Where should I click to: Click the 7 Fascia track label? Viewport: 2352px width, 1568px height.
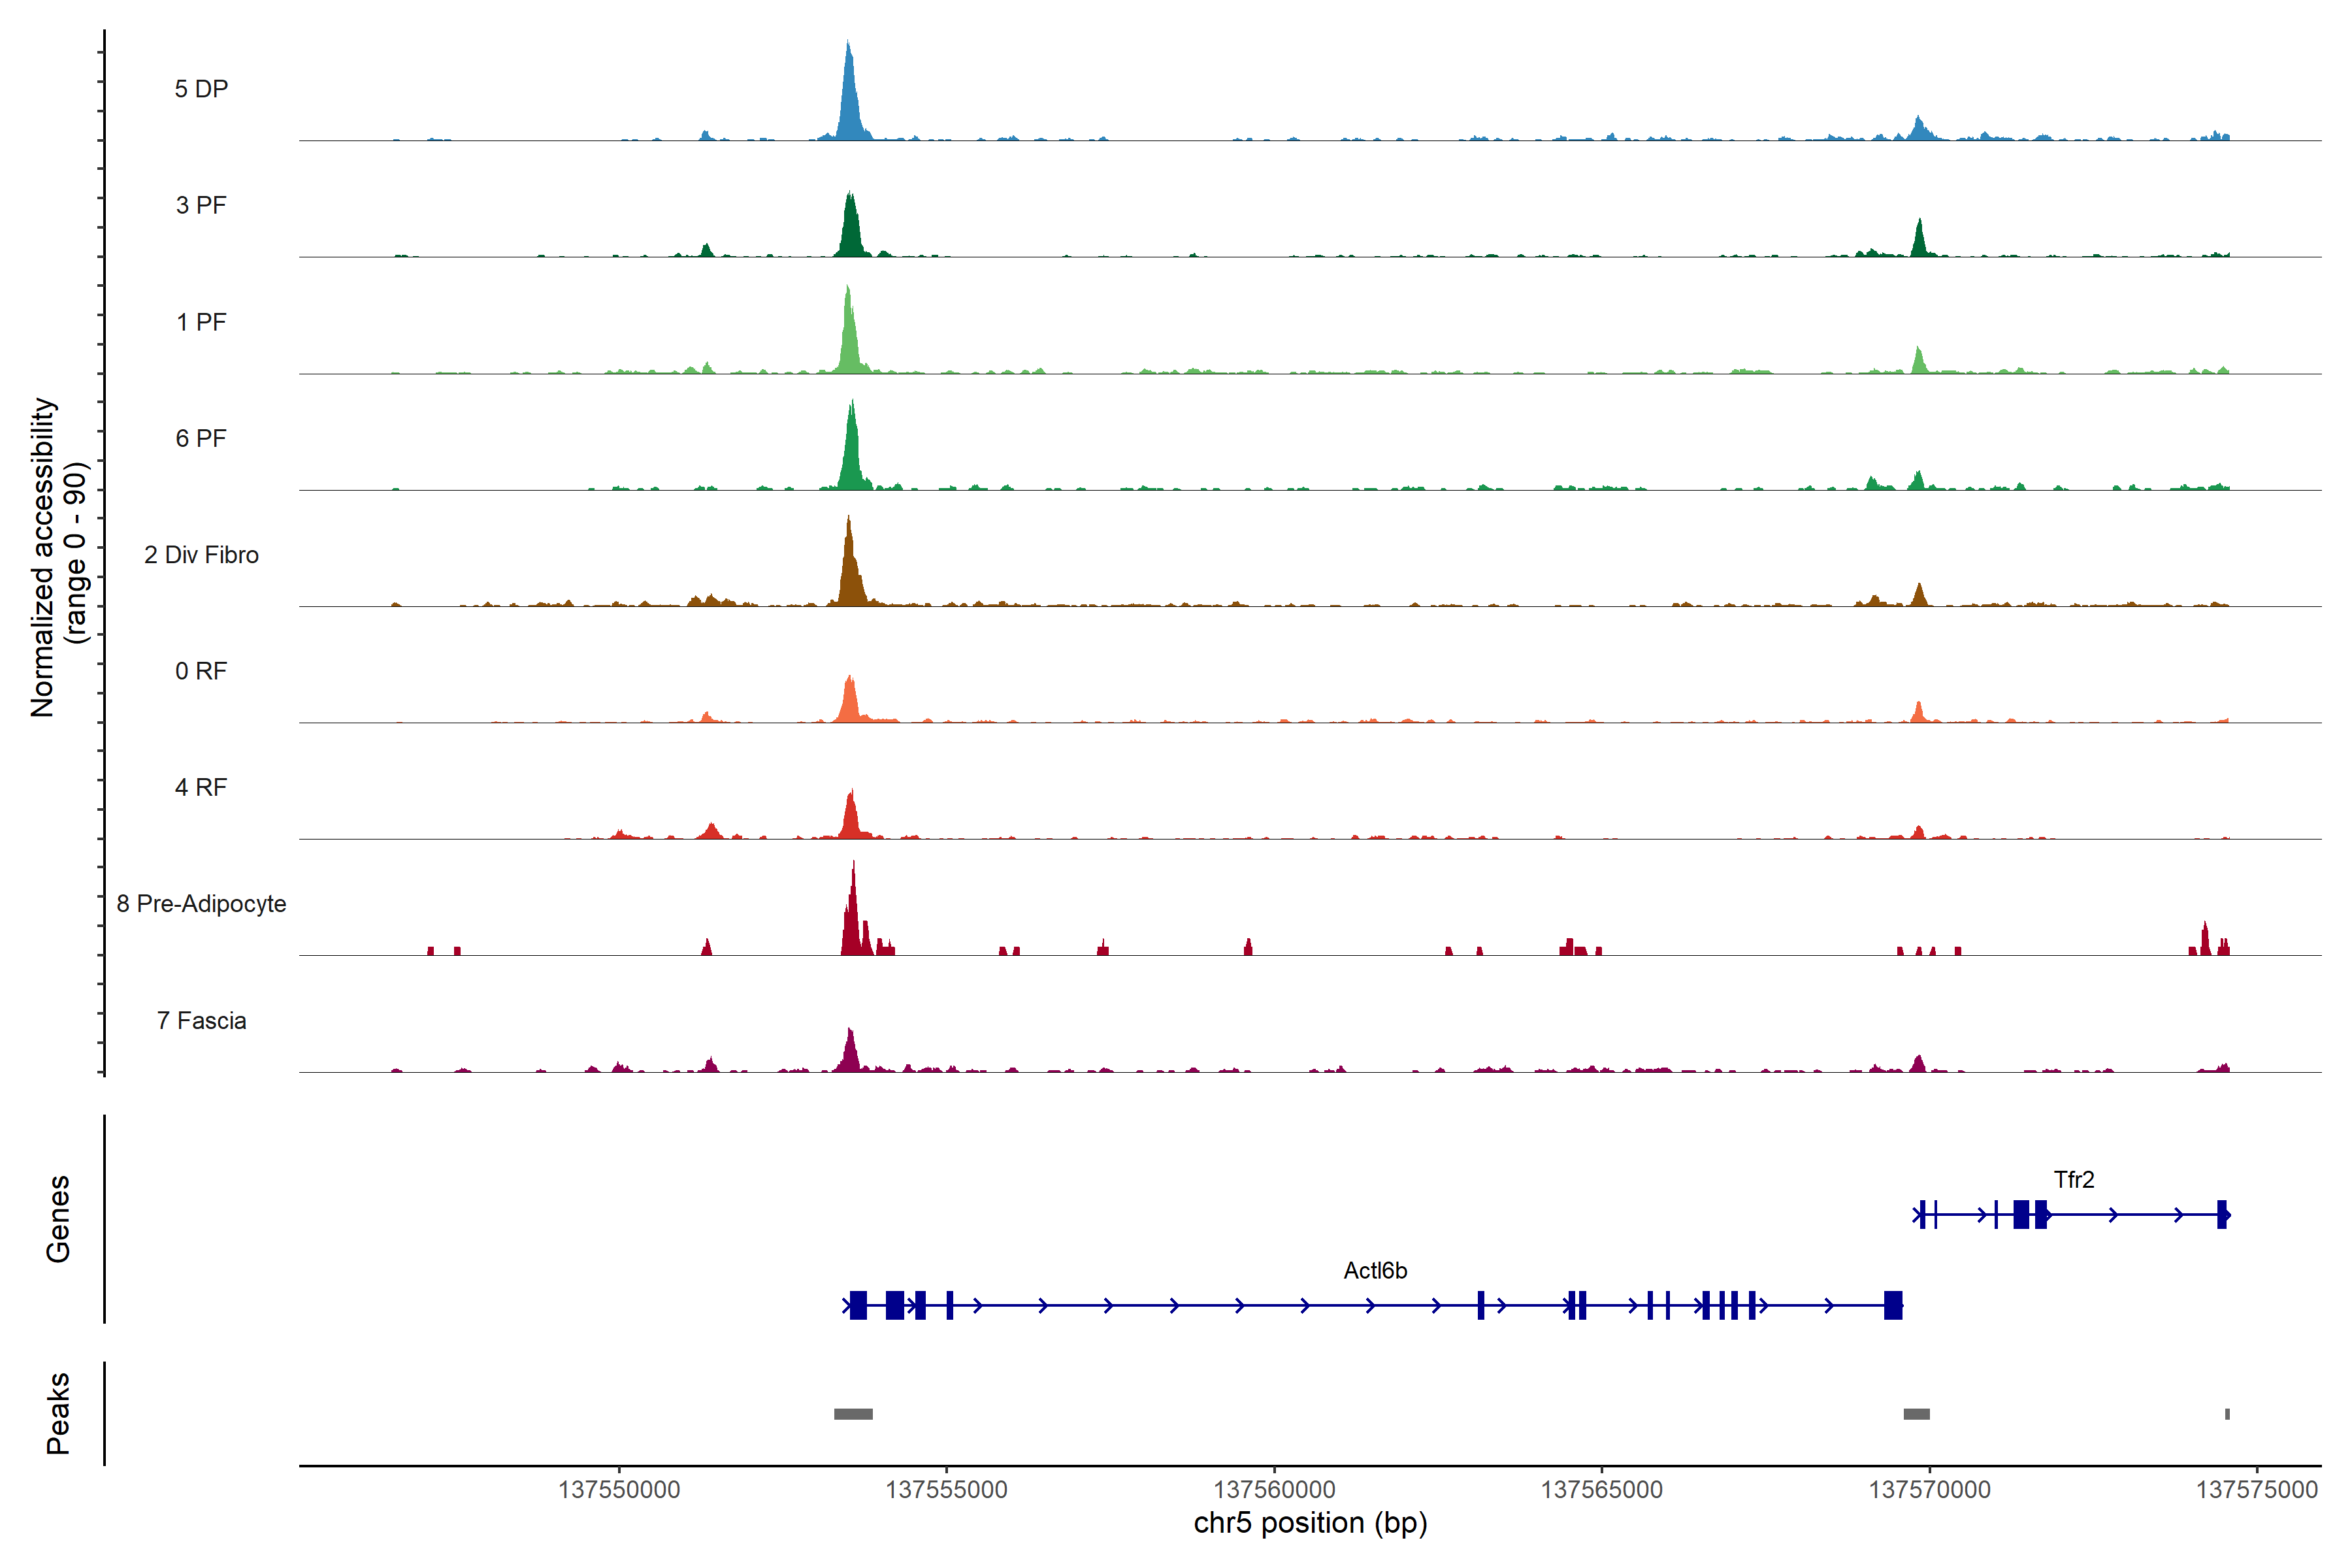click(201, 1021)
